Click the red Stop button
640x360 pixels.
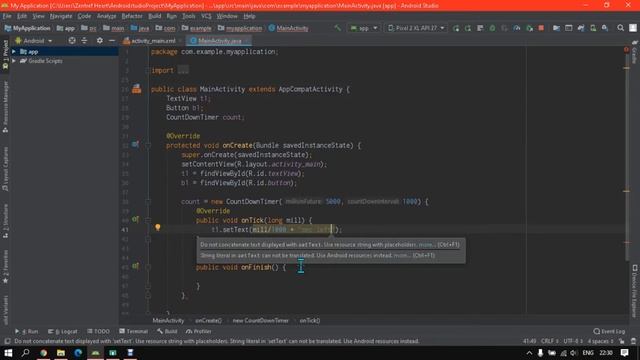coord(541,28)
